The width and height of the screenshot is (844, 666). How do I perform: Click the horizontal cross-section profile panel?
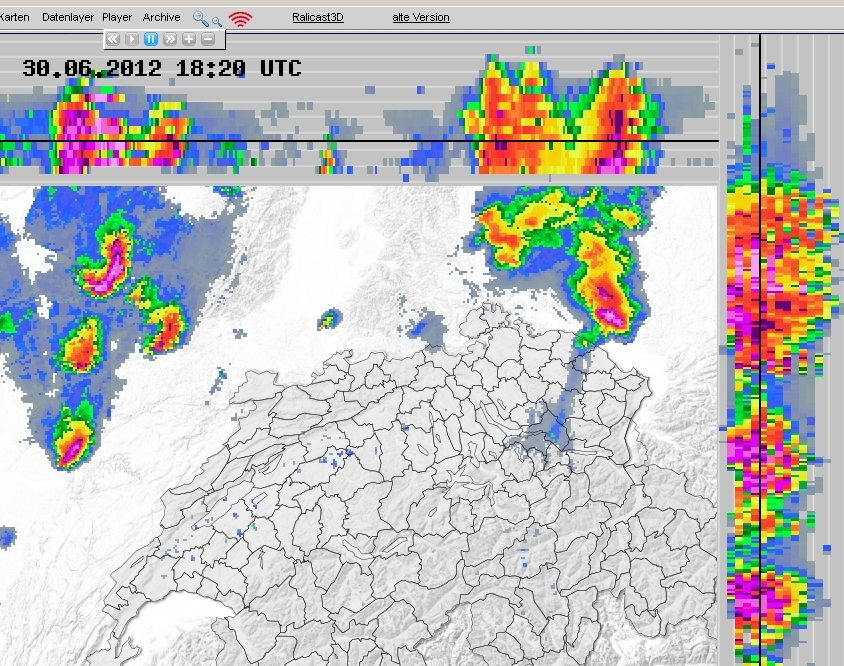pyautogui.click(x=359, y=108)
